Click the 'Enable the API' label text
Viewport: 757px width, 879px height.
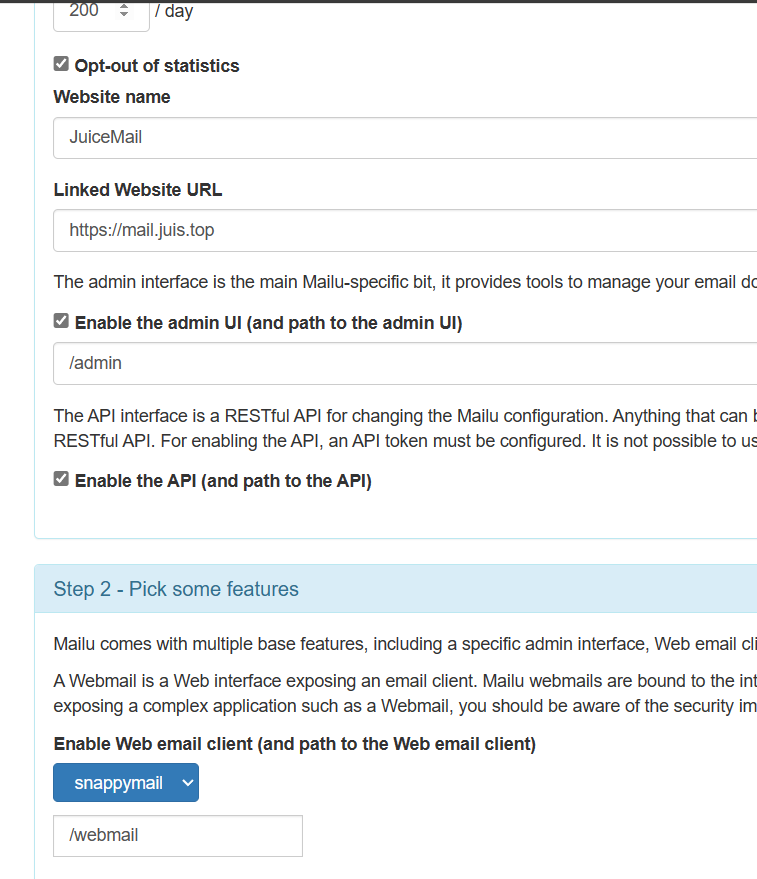point(223,481)
